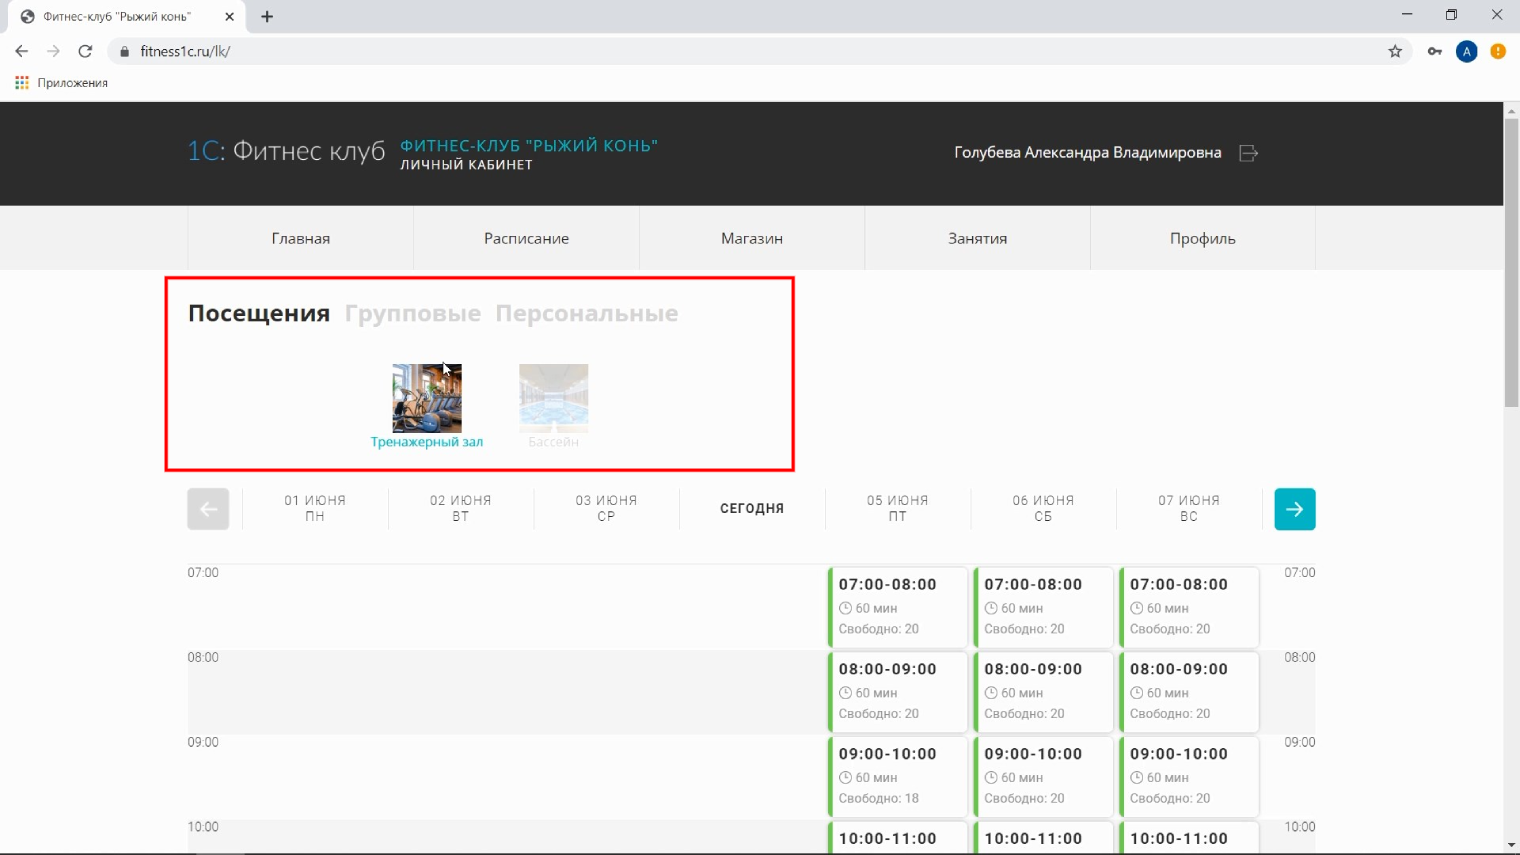Viewport: 1520px width, 855px height.
Task: Open the 10:00-11:00 slot on 05 июня
Action: tap(898, 838)
